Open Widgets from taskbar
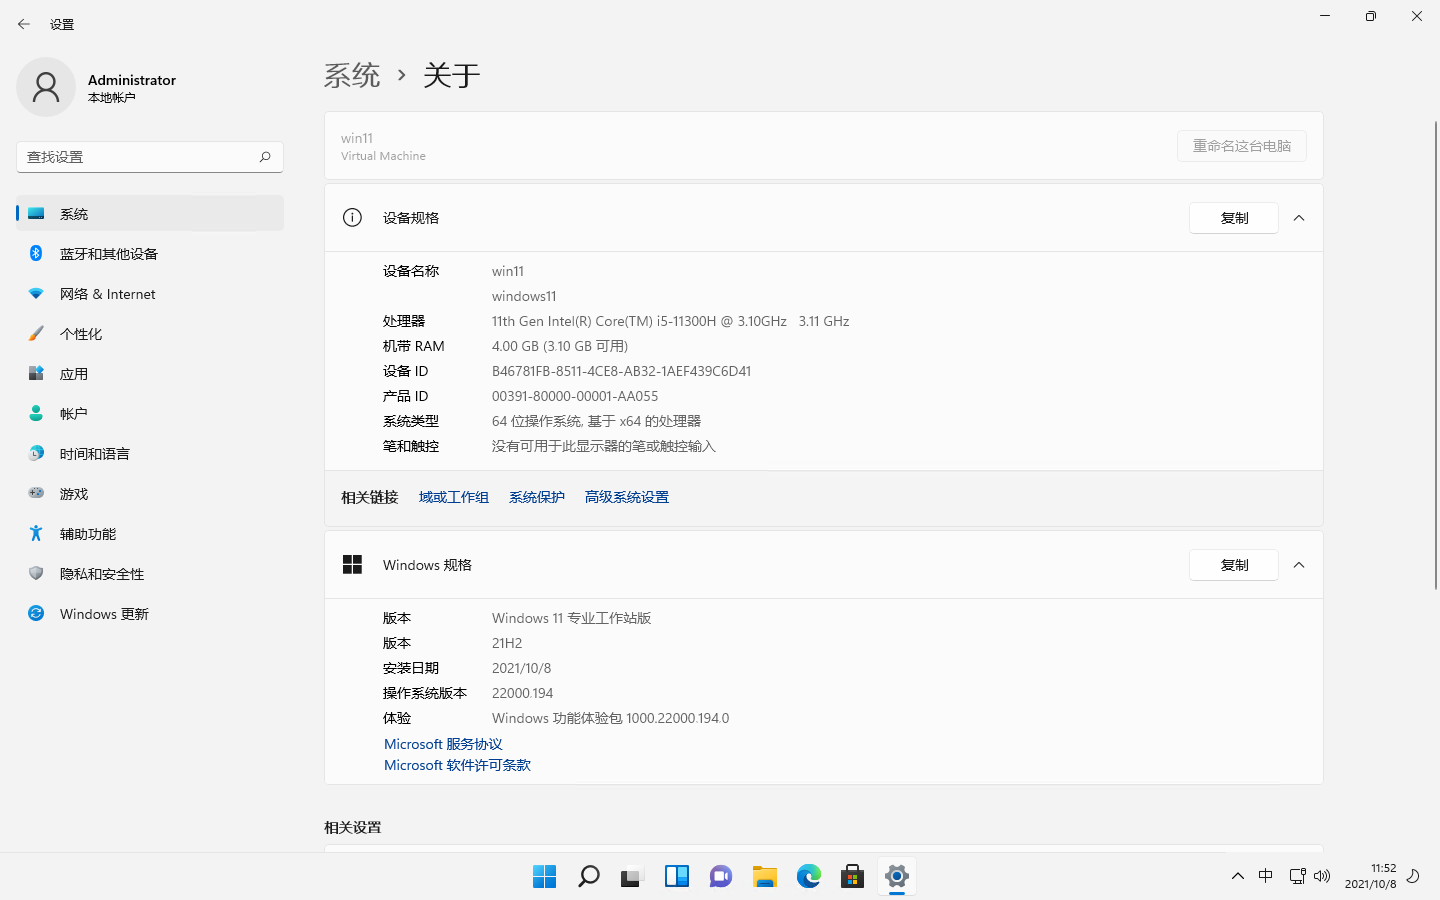The height and width of the screenshot is (900, 1440). pyautogui.click(x=677, y=877)
